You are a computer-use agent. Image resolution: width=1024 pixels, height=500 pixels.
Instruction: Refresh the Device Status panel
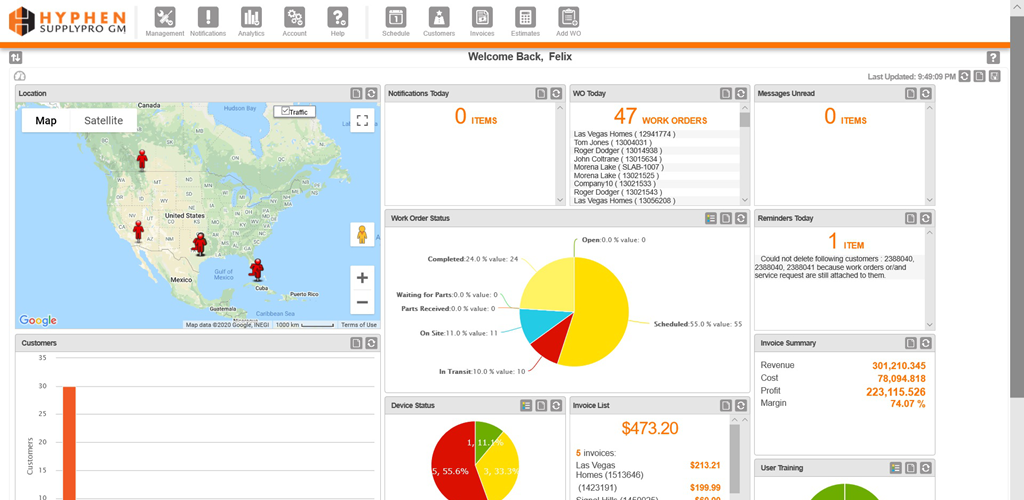556,405
